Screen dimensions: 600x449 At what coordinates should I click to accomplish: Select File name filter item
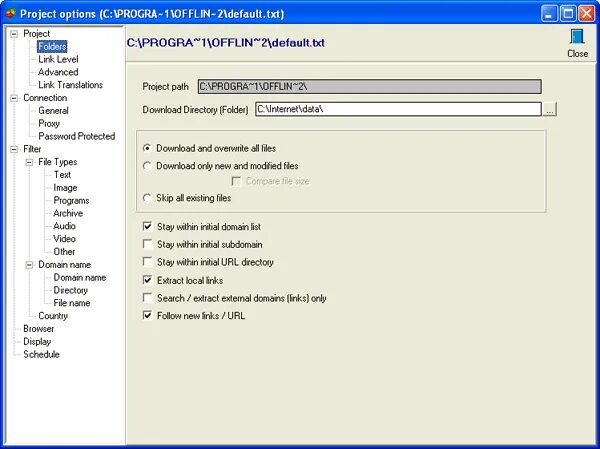pos(72,303)
